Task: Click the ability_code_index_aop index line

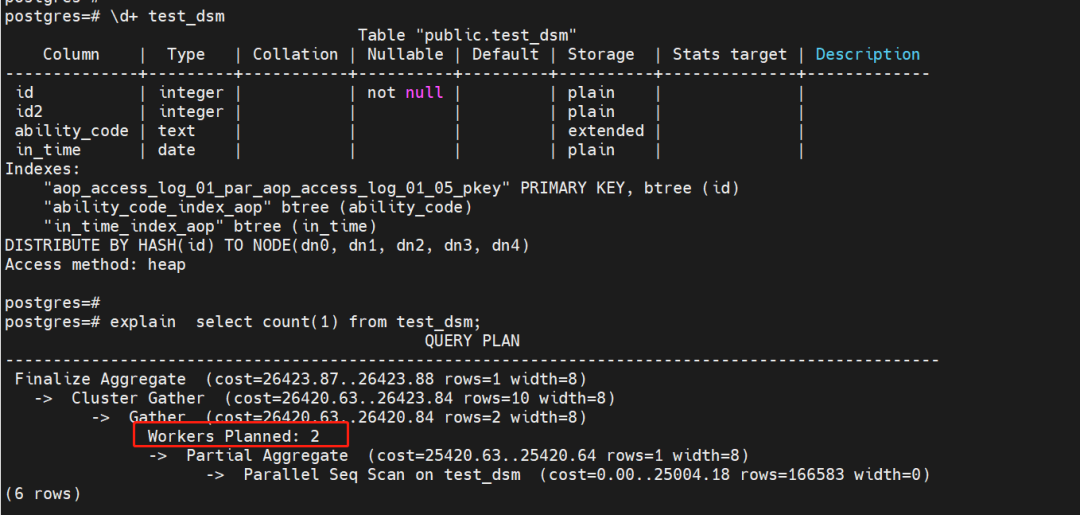Action: [256, 207]
